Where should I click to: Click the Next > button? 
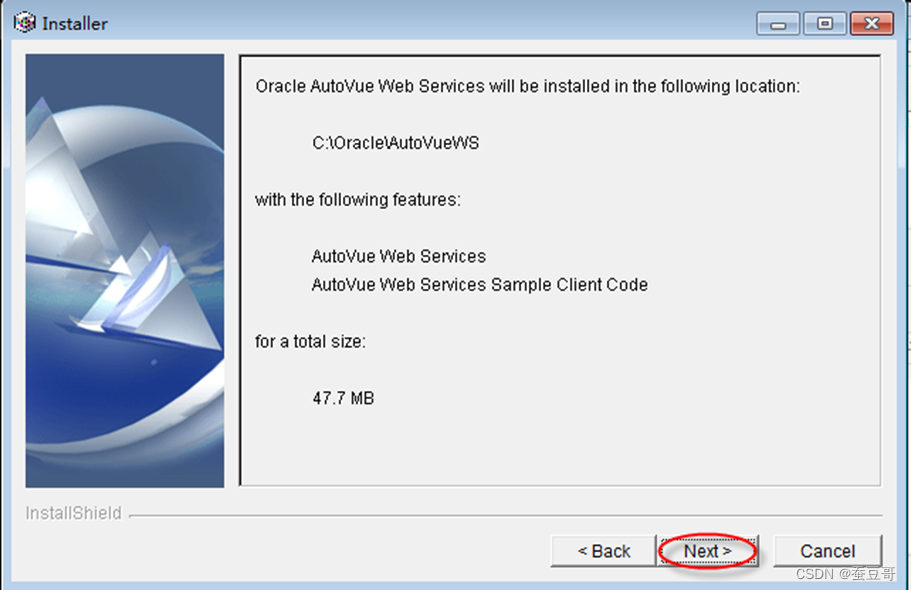(x=708, y=550)
